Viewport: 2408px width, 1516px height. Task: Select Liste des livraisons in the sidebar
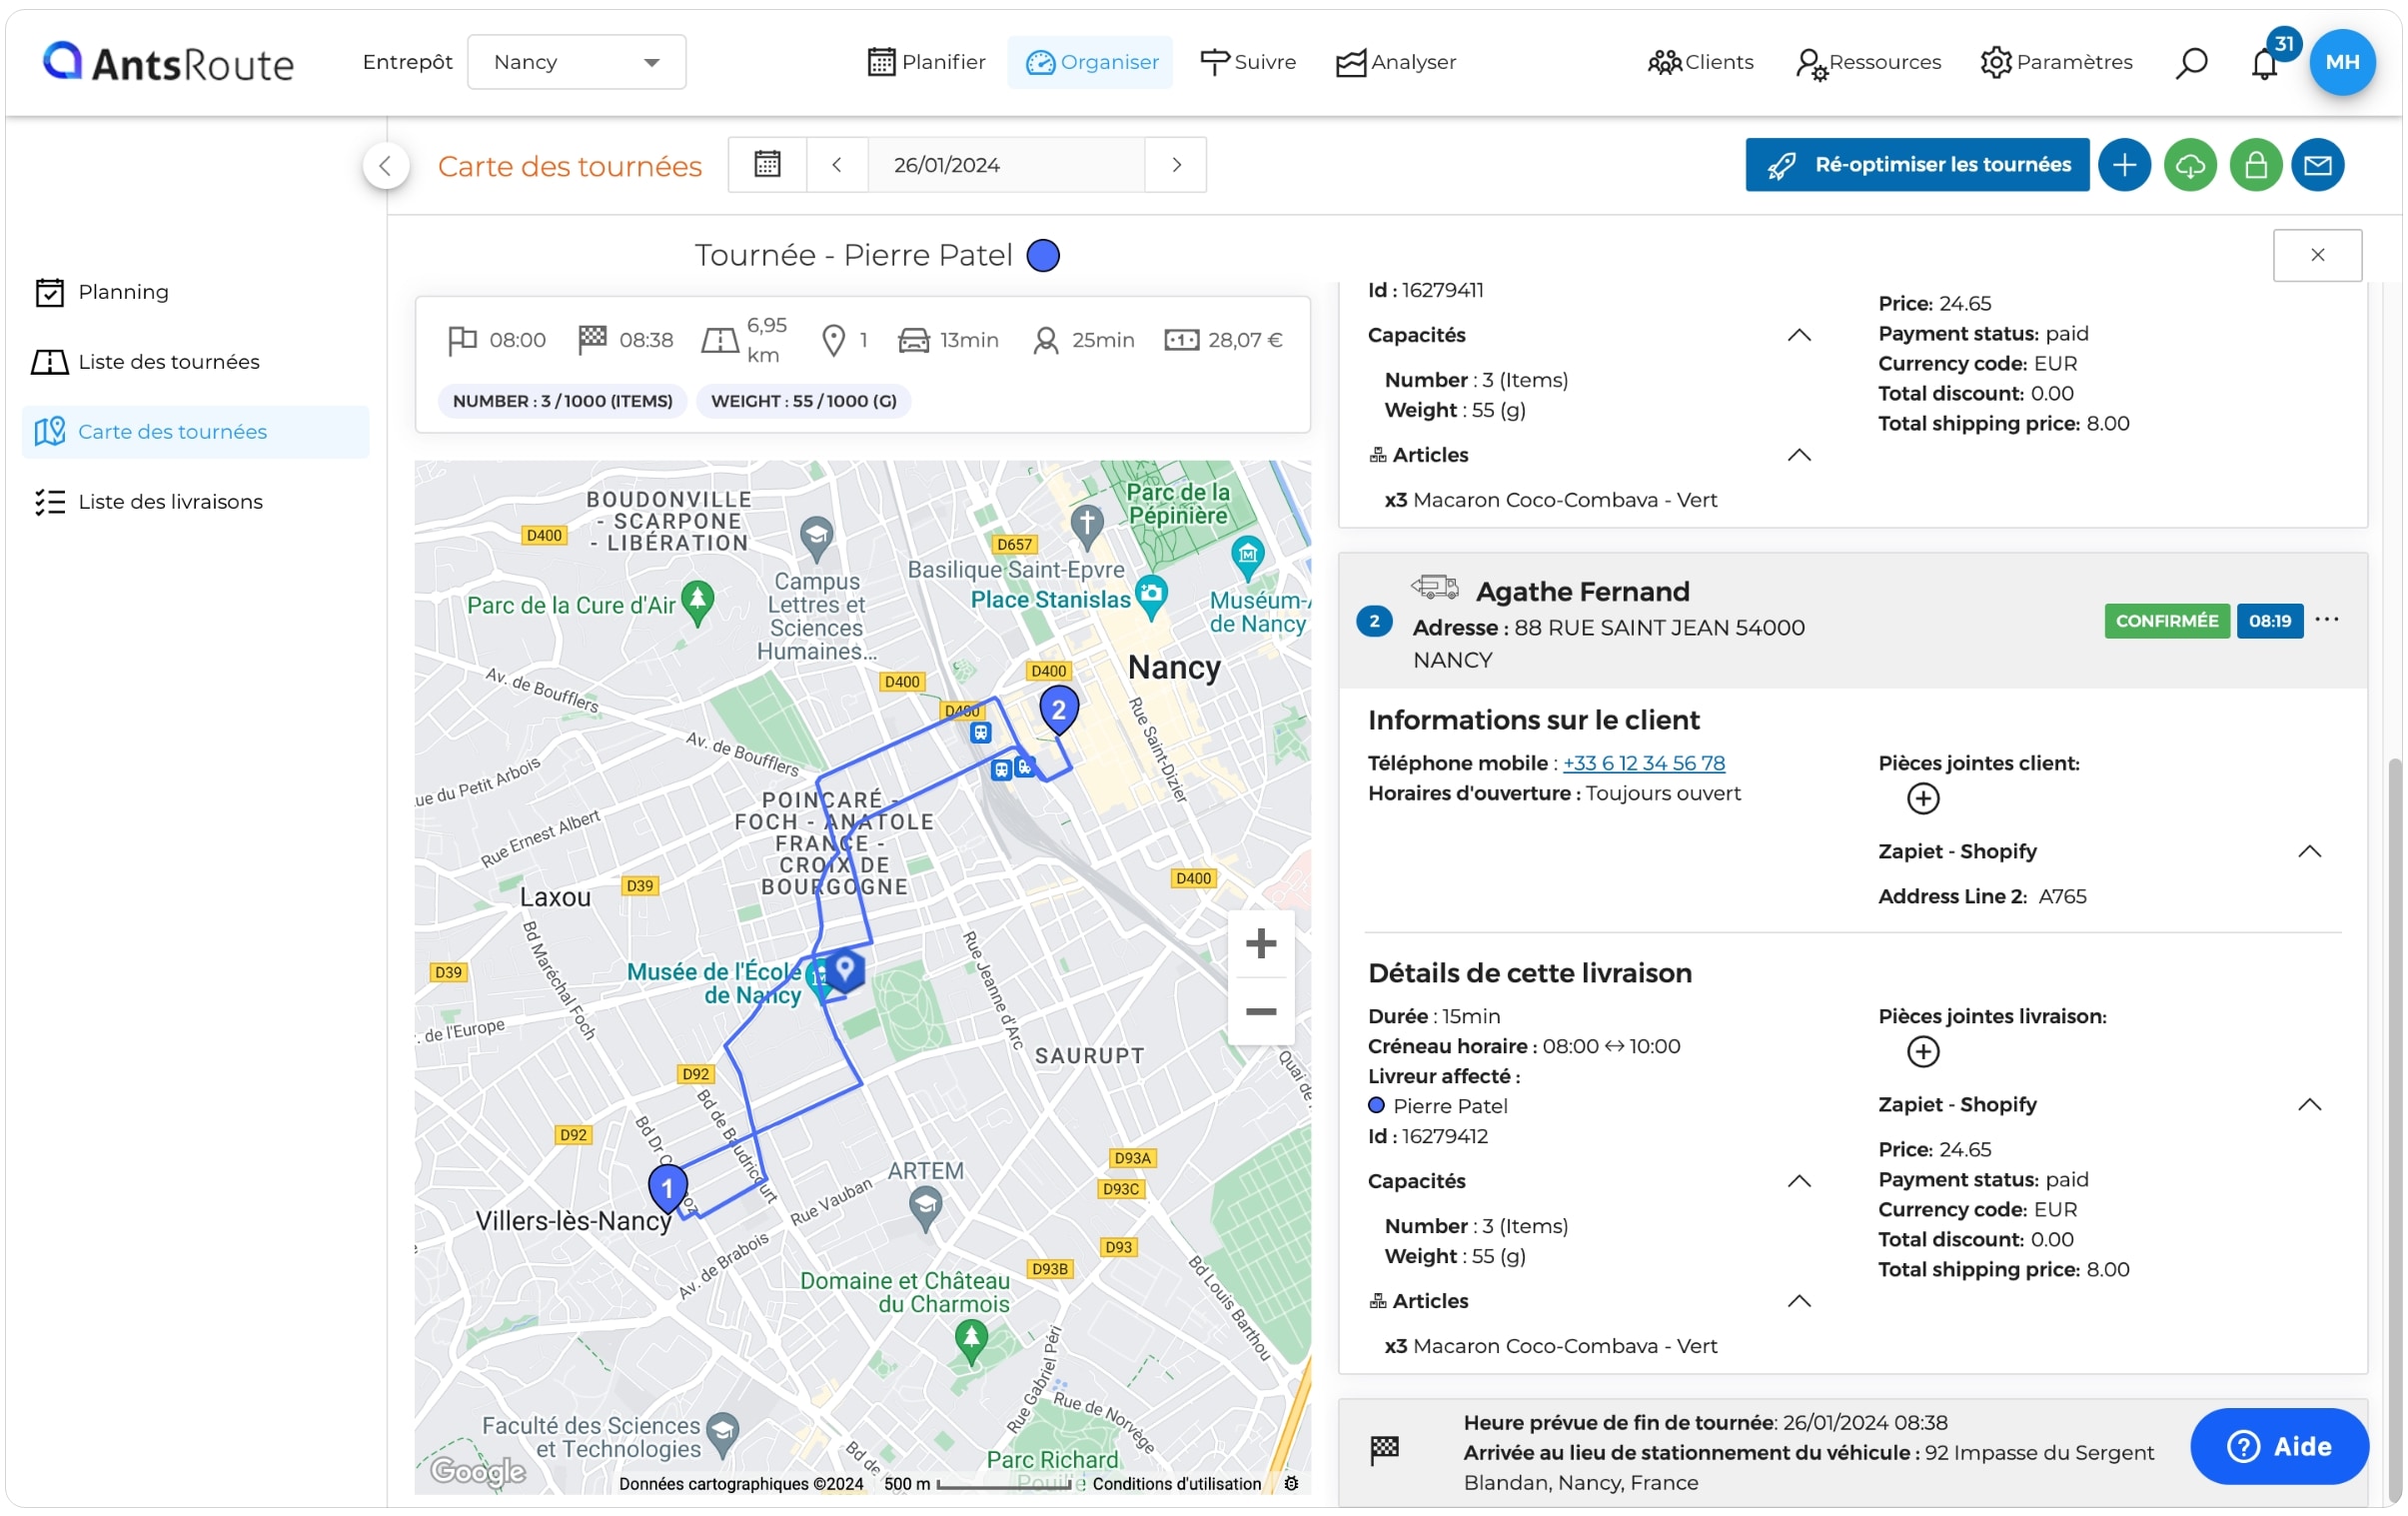point(196,502)
